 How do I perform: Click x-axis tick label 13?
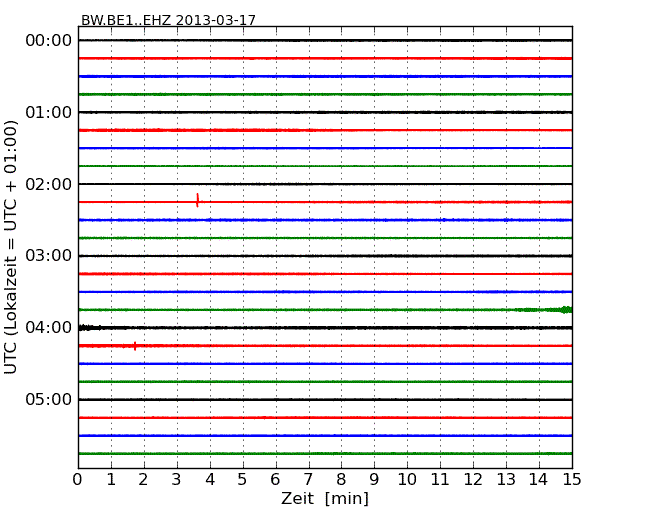tap(506, 480)
